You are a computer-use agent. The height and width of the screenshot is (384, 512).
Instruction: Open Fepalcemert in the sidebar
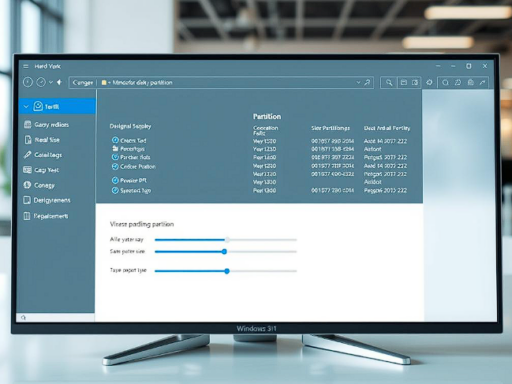pos(51,216)
